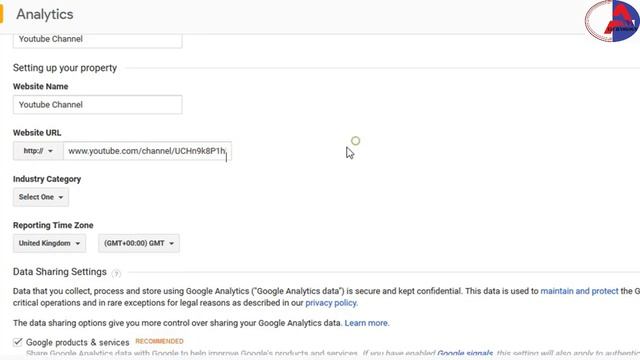Click the Google products & services label
This screenshot has height=360, width=640.
78,342
